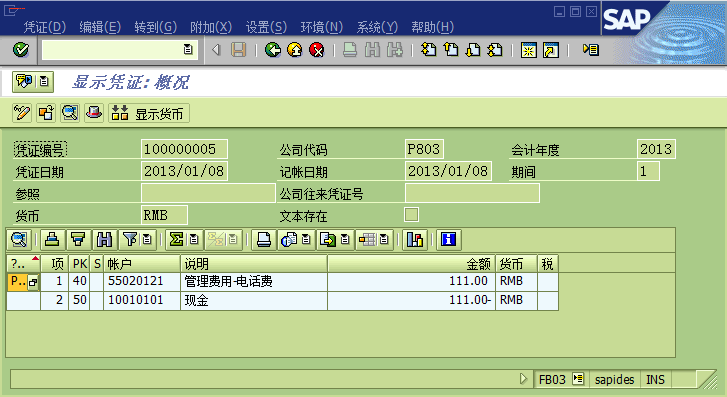Click the blue End-user documentation info icon
The image size is (727, 397).
coord(448,240)
